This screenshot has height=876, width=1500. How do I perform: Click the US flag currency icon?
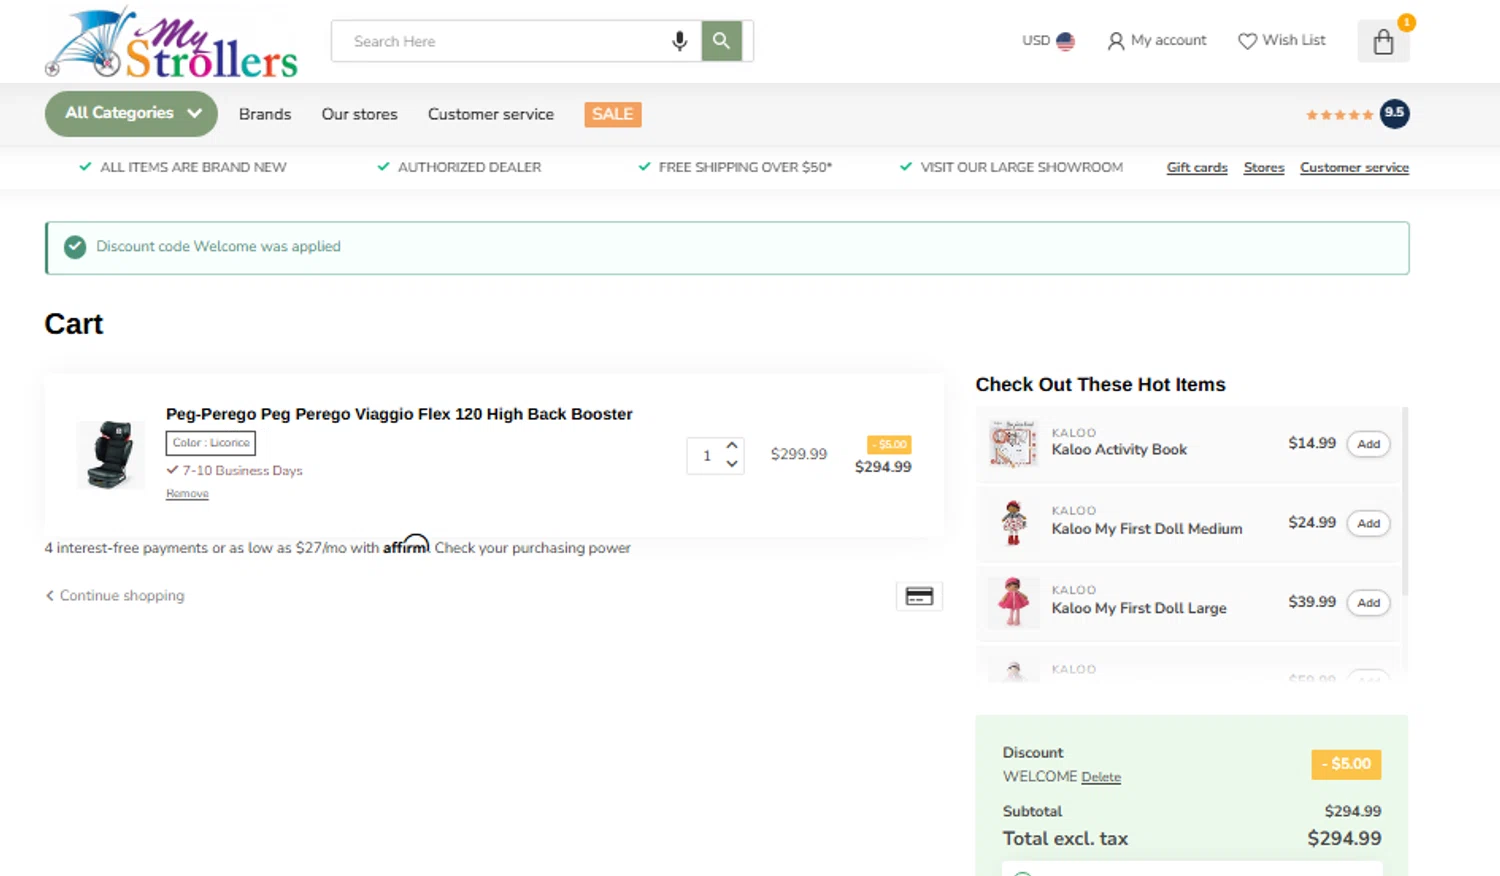point(1065,41)
